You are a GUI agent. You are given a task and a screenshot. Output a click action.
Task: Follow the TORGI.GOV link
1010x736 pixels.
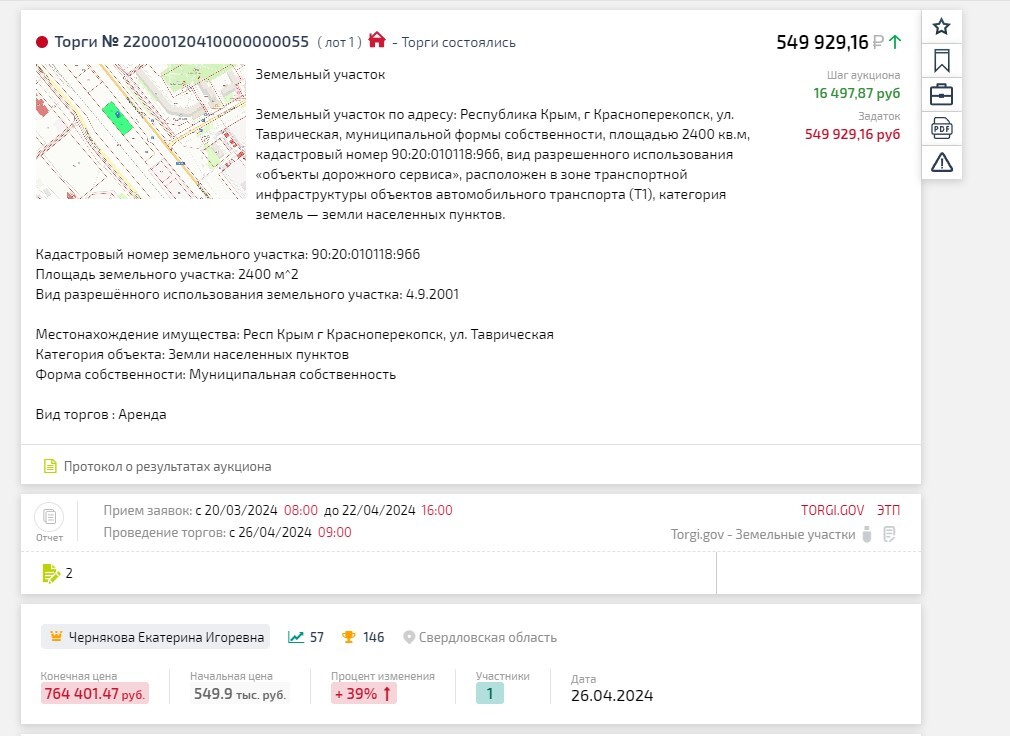click(832, 511)
